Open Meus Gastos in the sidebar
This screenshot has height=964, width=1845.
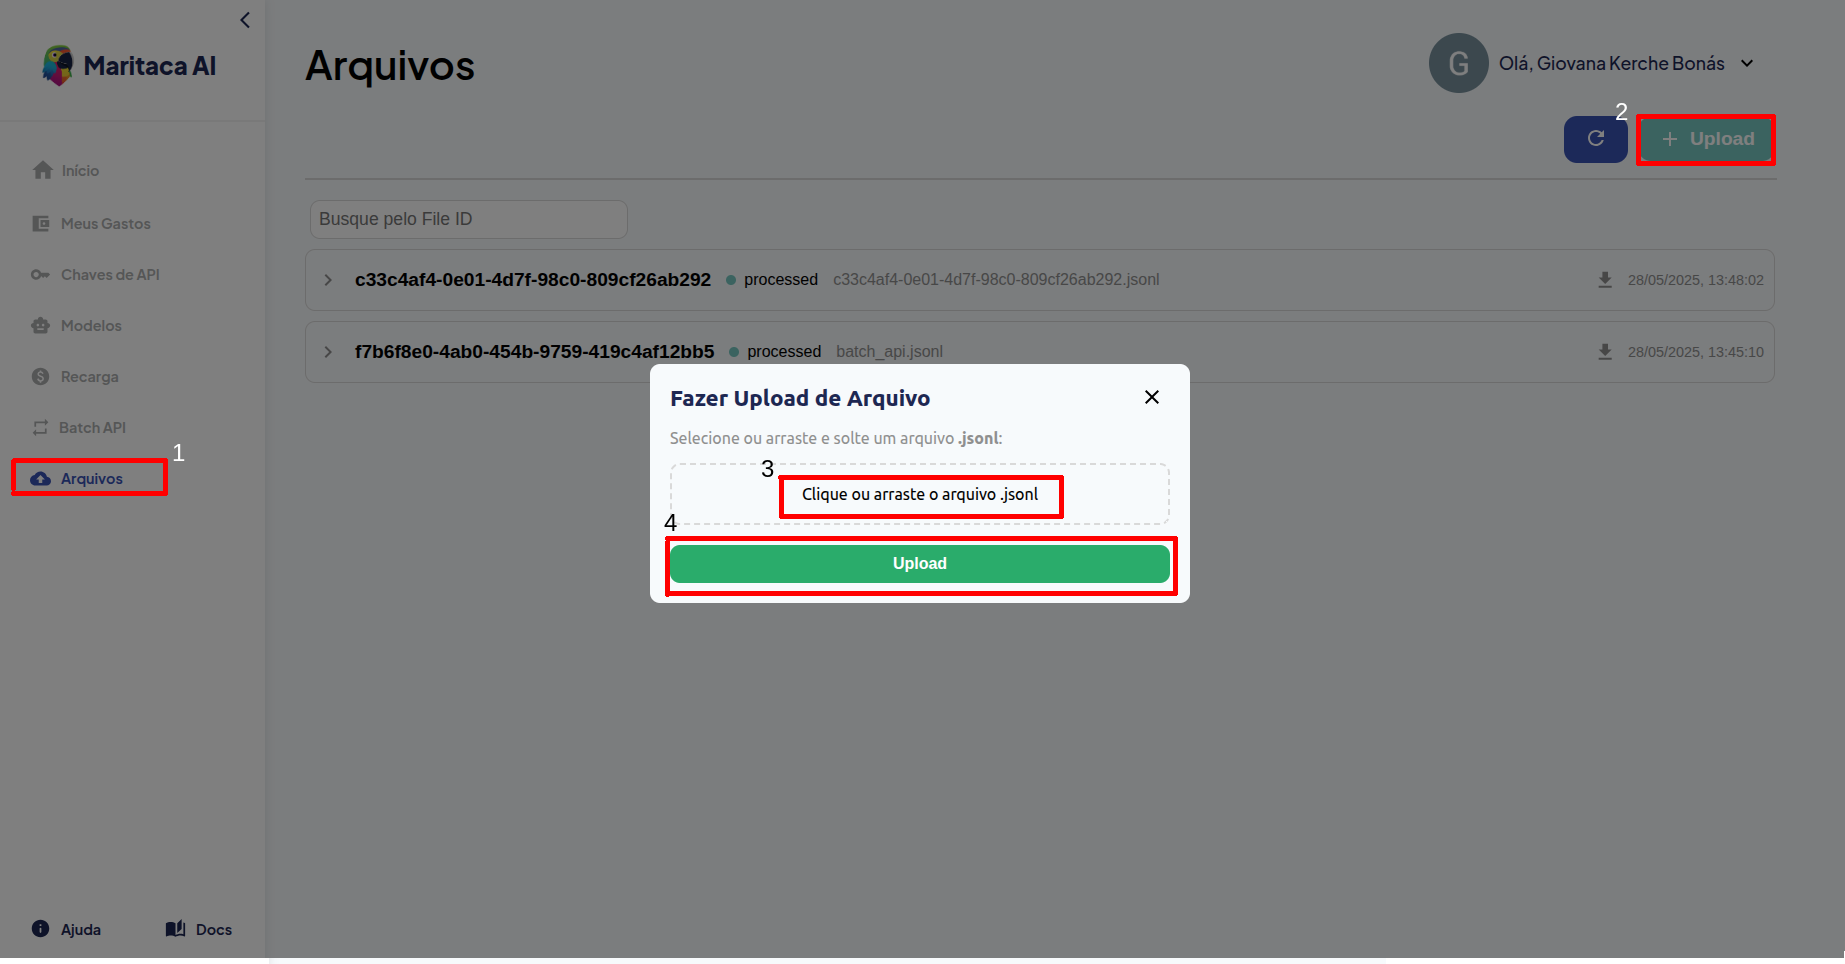[91, 223]
